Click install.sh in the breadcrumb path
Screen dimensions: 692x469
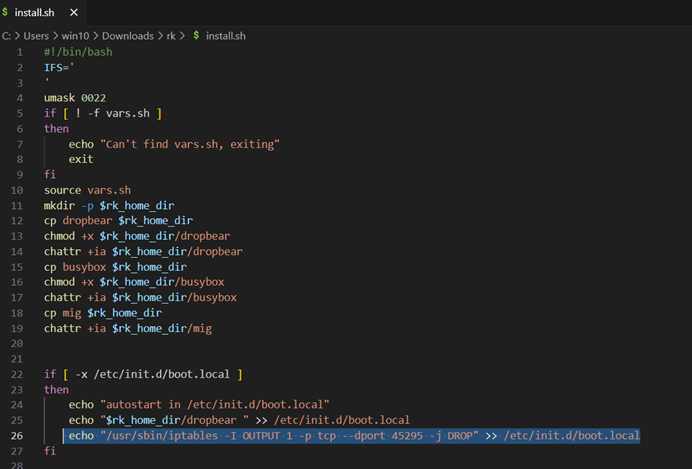coord(226,36)
